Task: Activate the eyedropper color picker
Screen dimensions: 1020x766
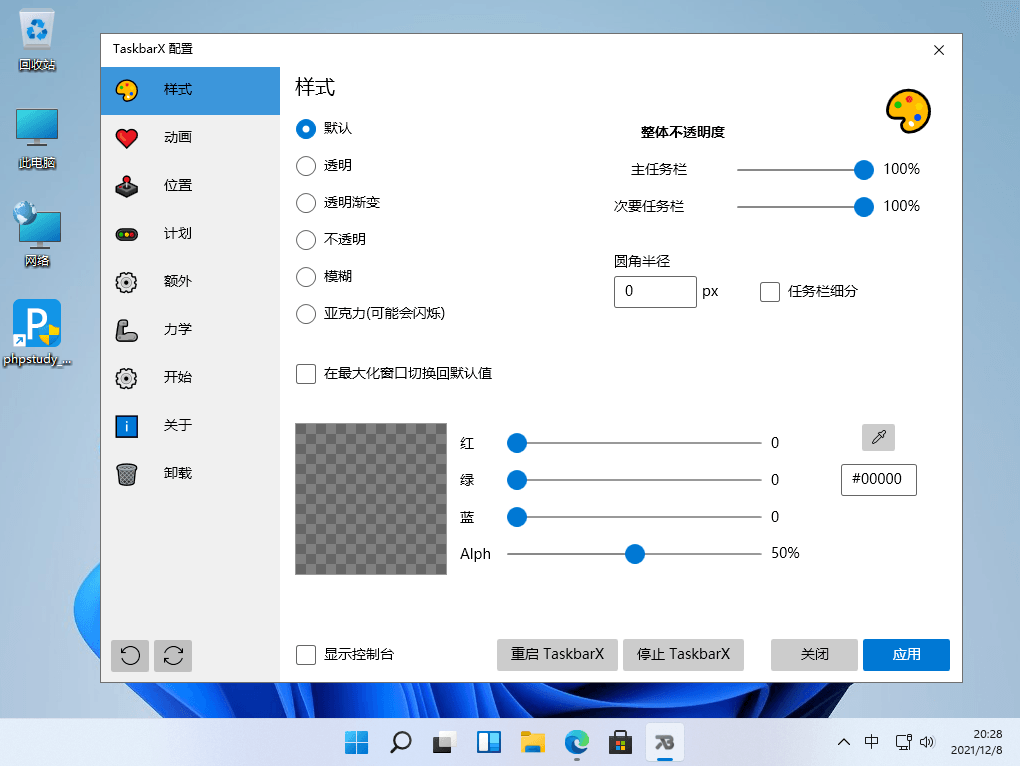Action: pos(878,437)
